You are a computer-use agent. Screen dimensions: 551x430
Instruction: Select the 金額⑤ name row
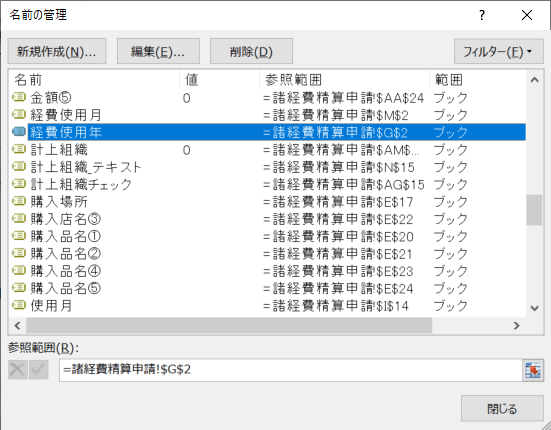coord(268,97)
